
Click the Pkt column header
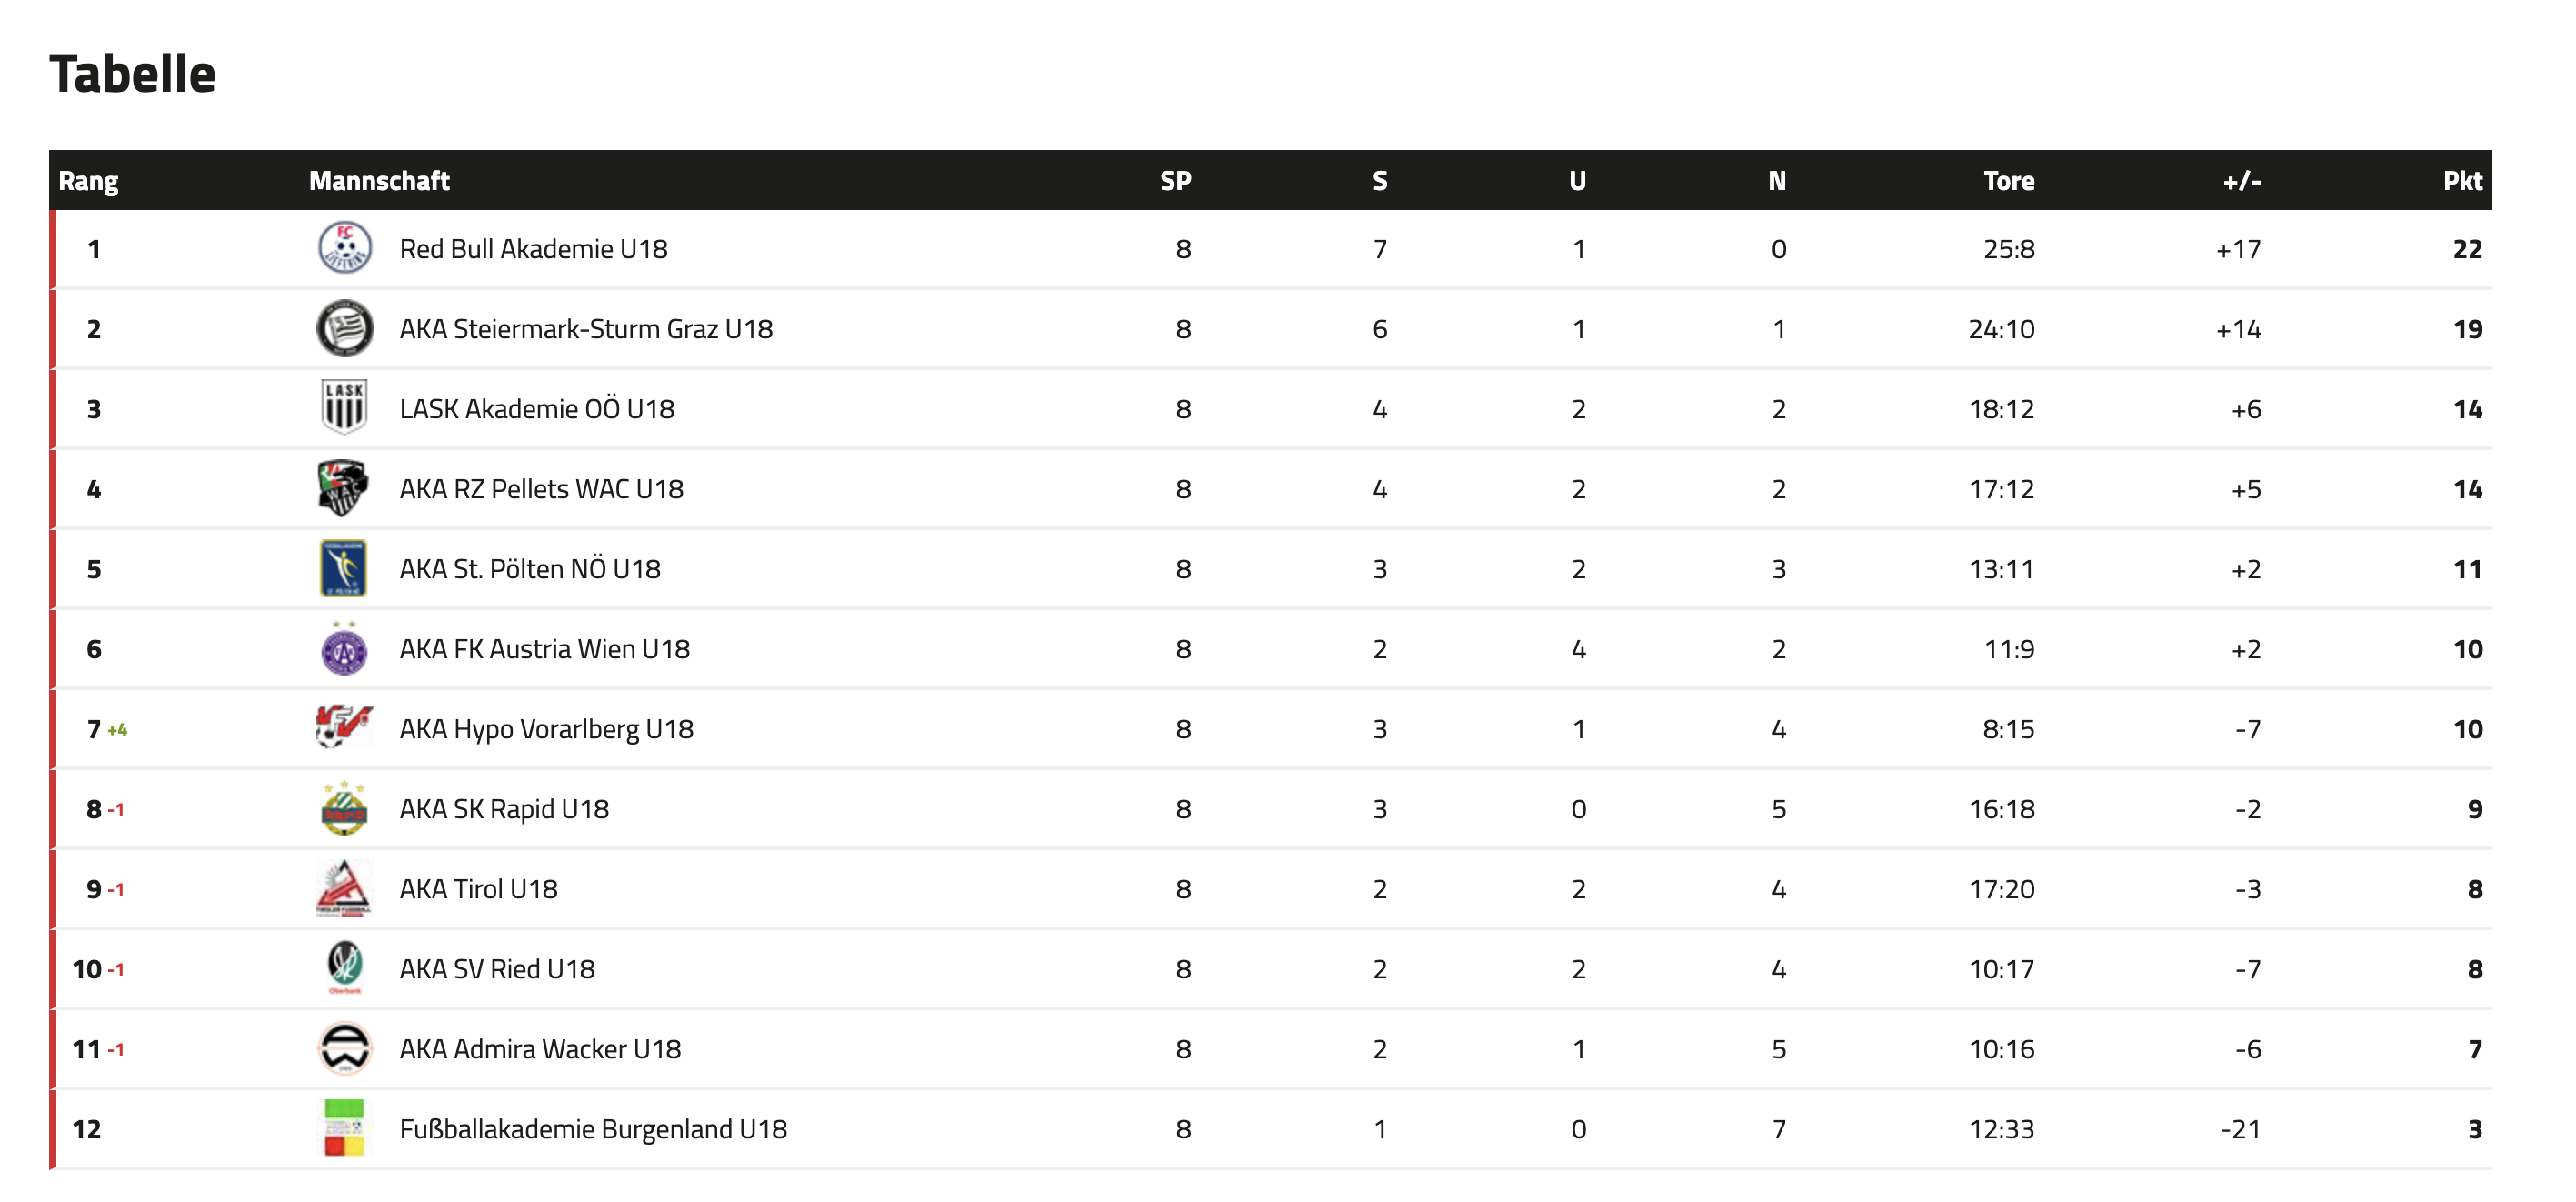click(x=2461, y=181)
